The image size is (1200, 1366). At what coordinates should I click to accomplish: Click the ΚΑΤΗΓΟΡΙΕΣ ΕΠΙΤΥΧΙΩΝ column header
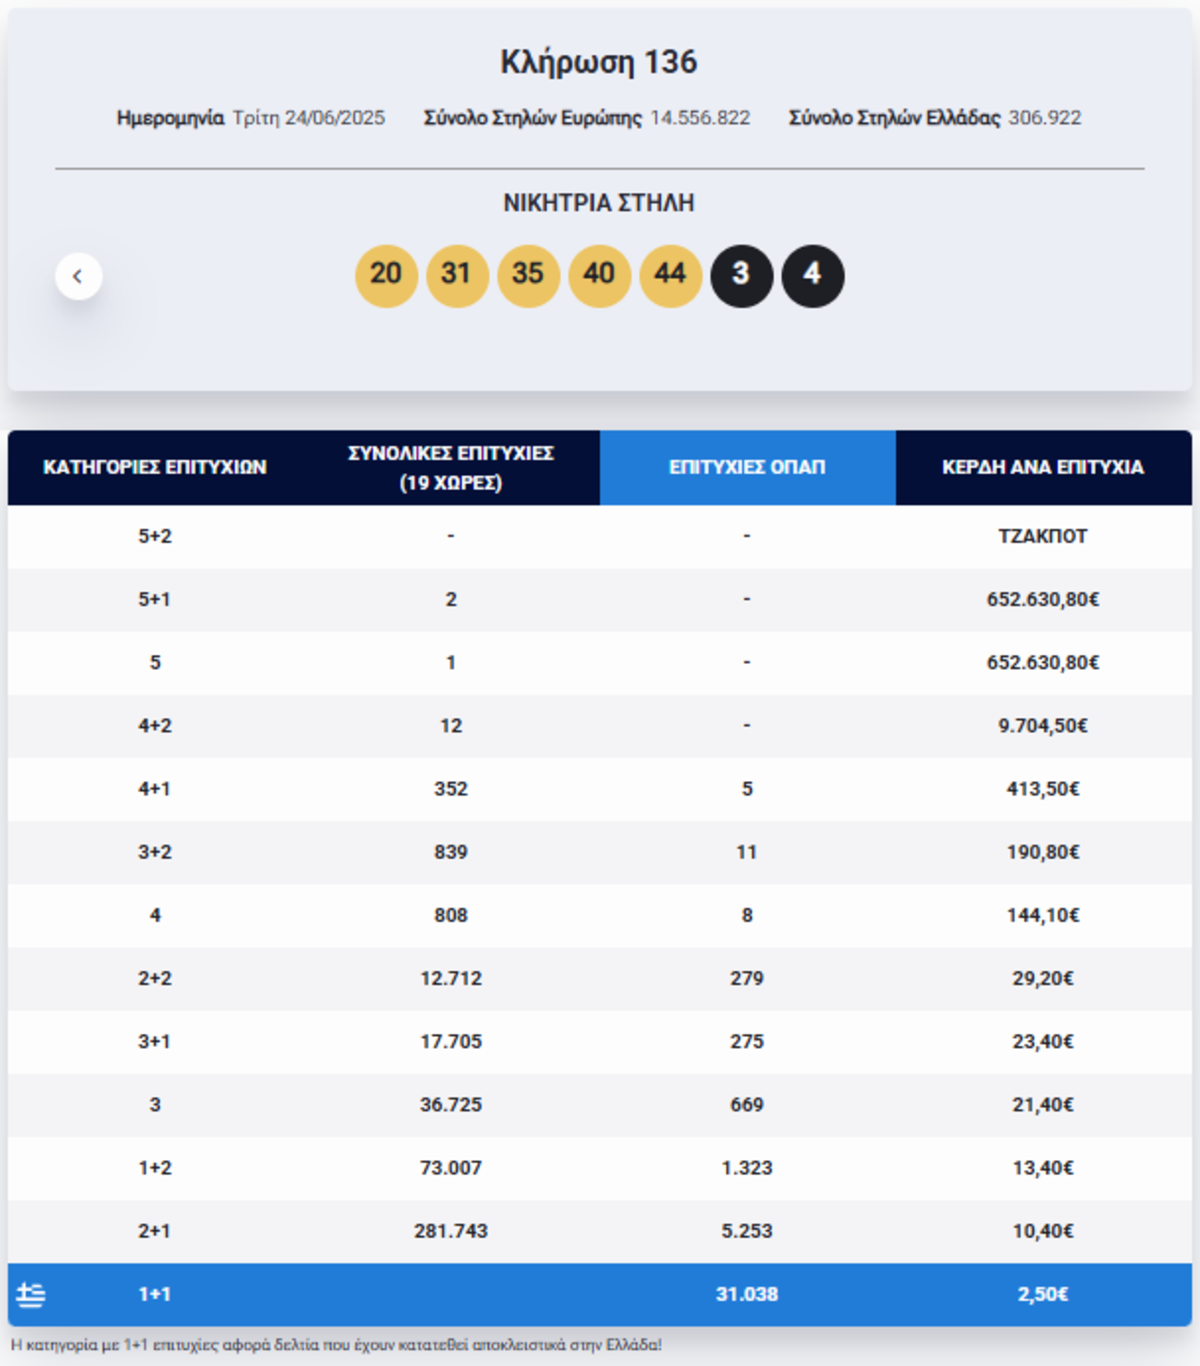click(155, 467)
